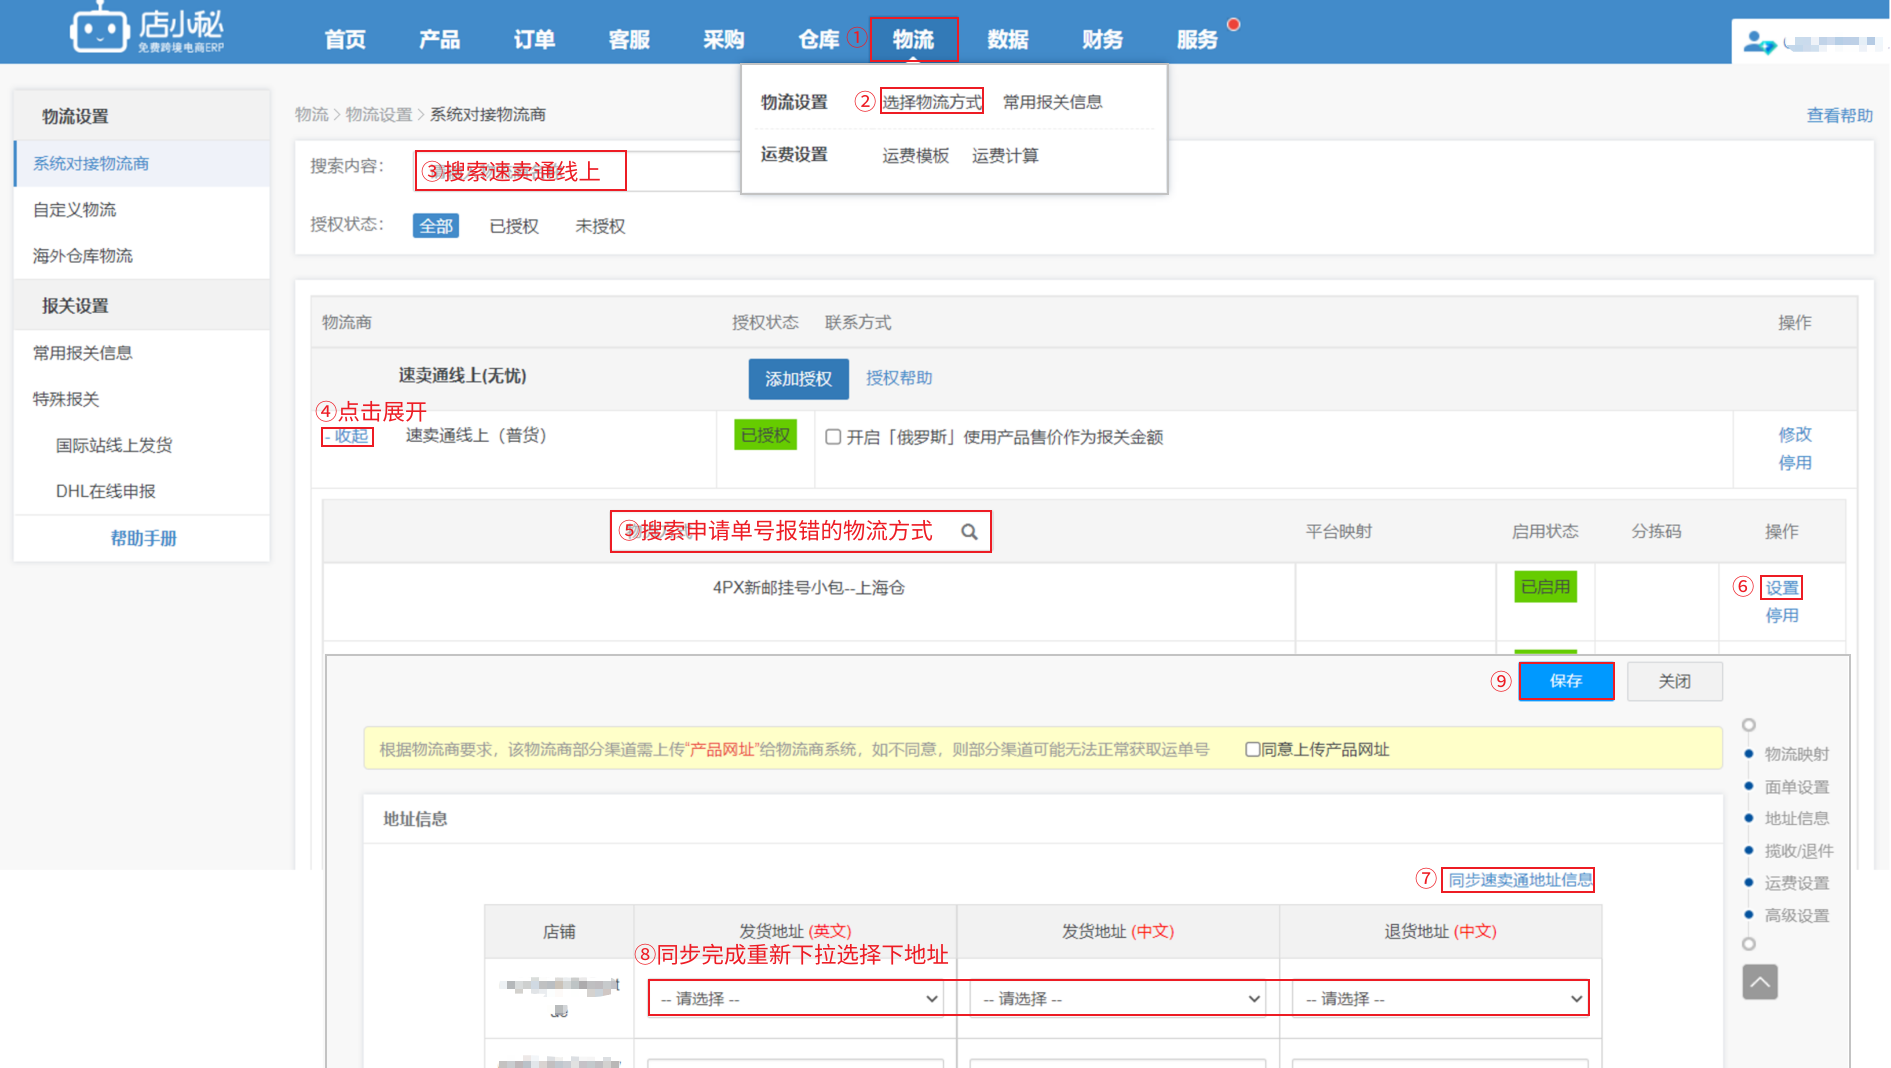This screenshot has height=1068, width=1891.
Task: Click 停用 for 速卖通线上（普货）
Action: click(1795, 463)
